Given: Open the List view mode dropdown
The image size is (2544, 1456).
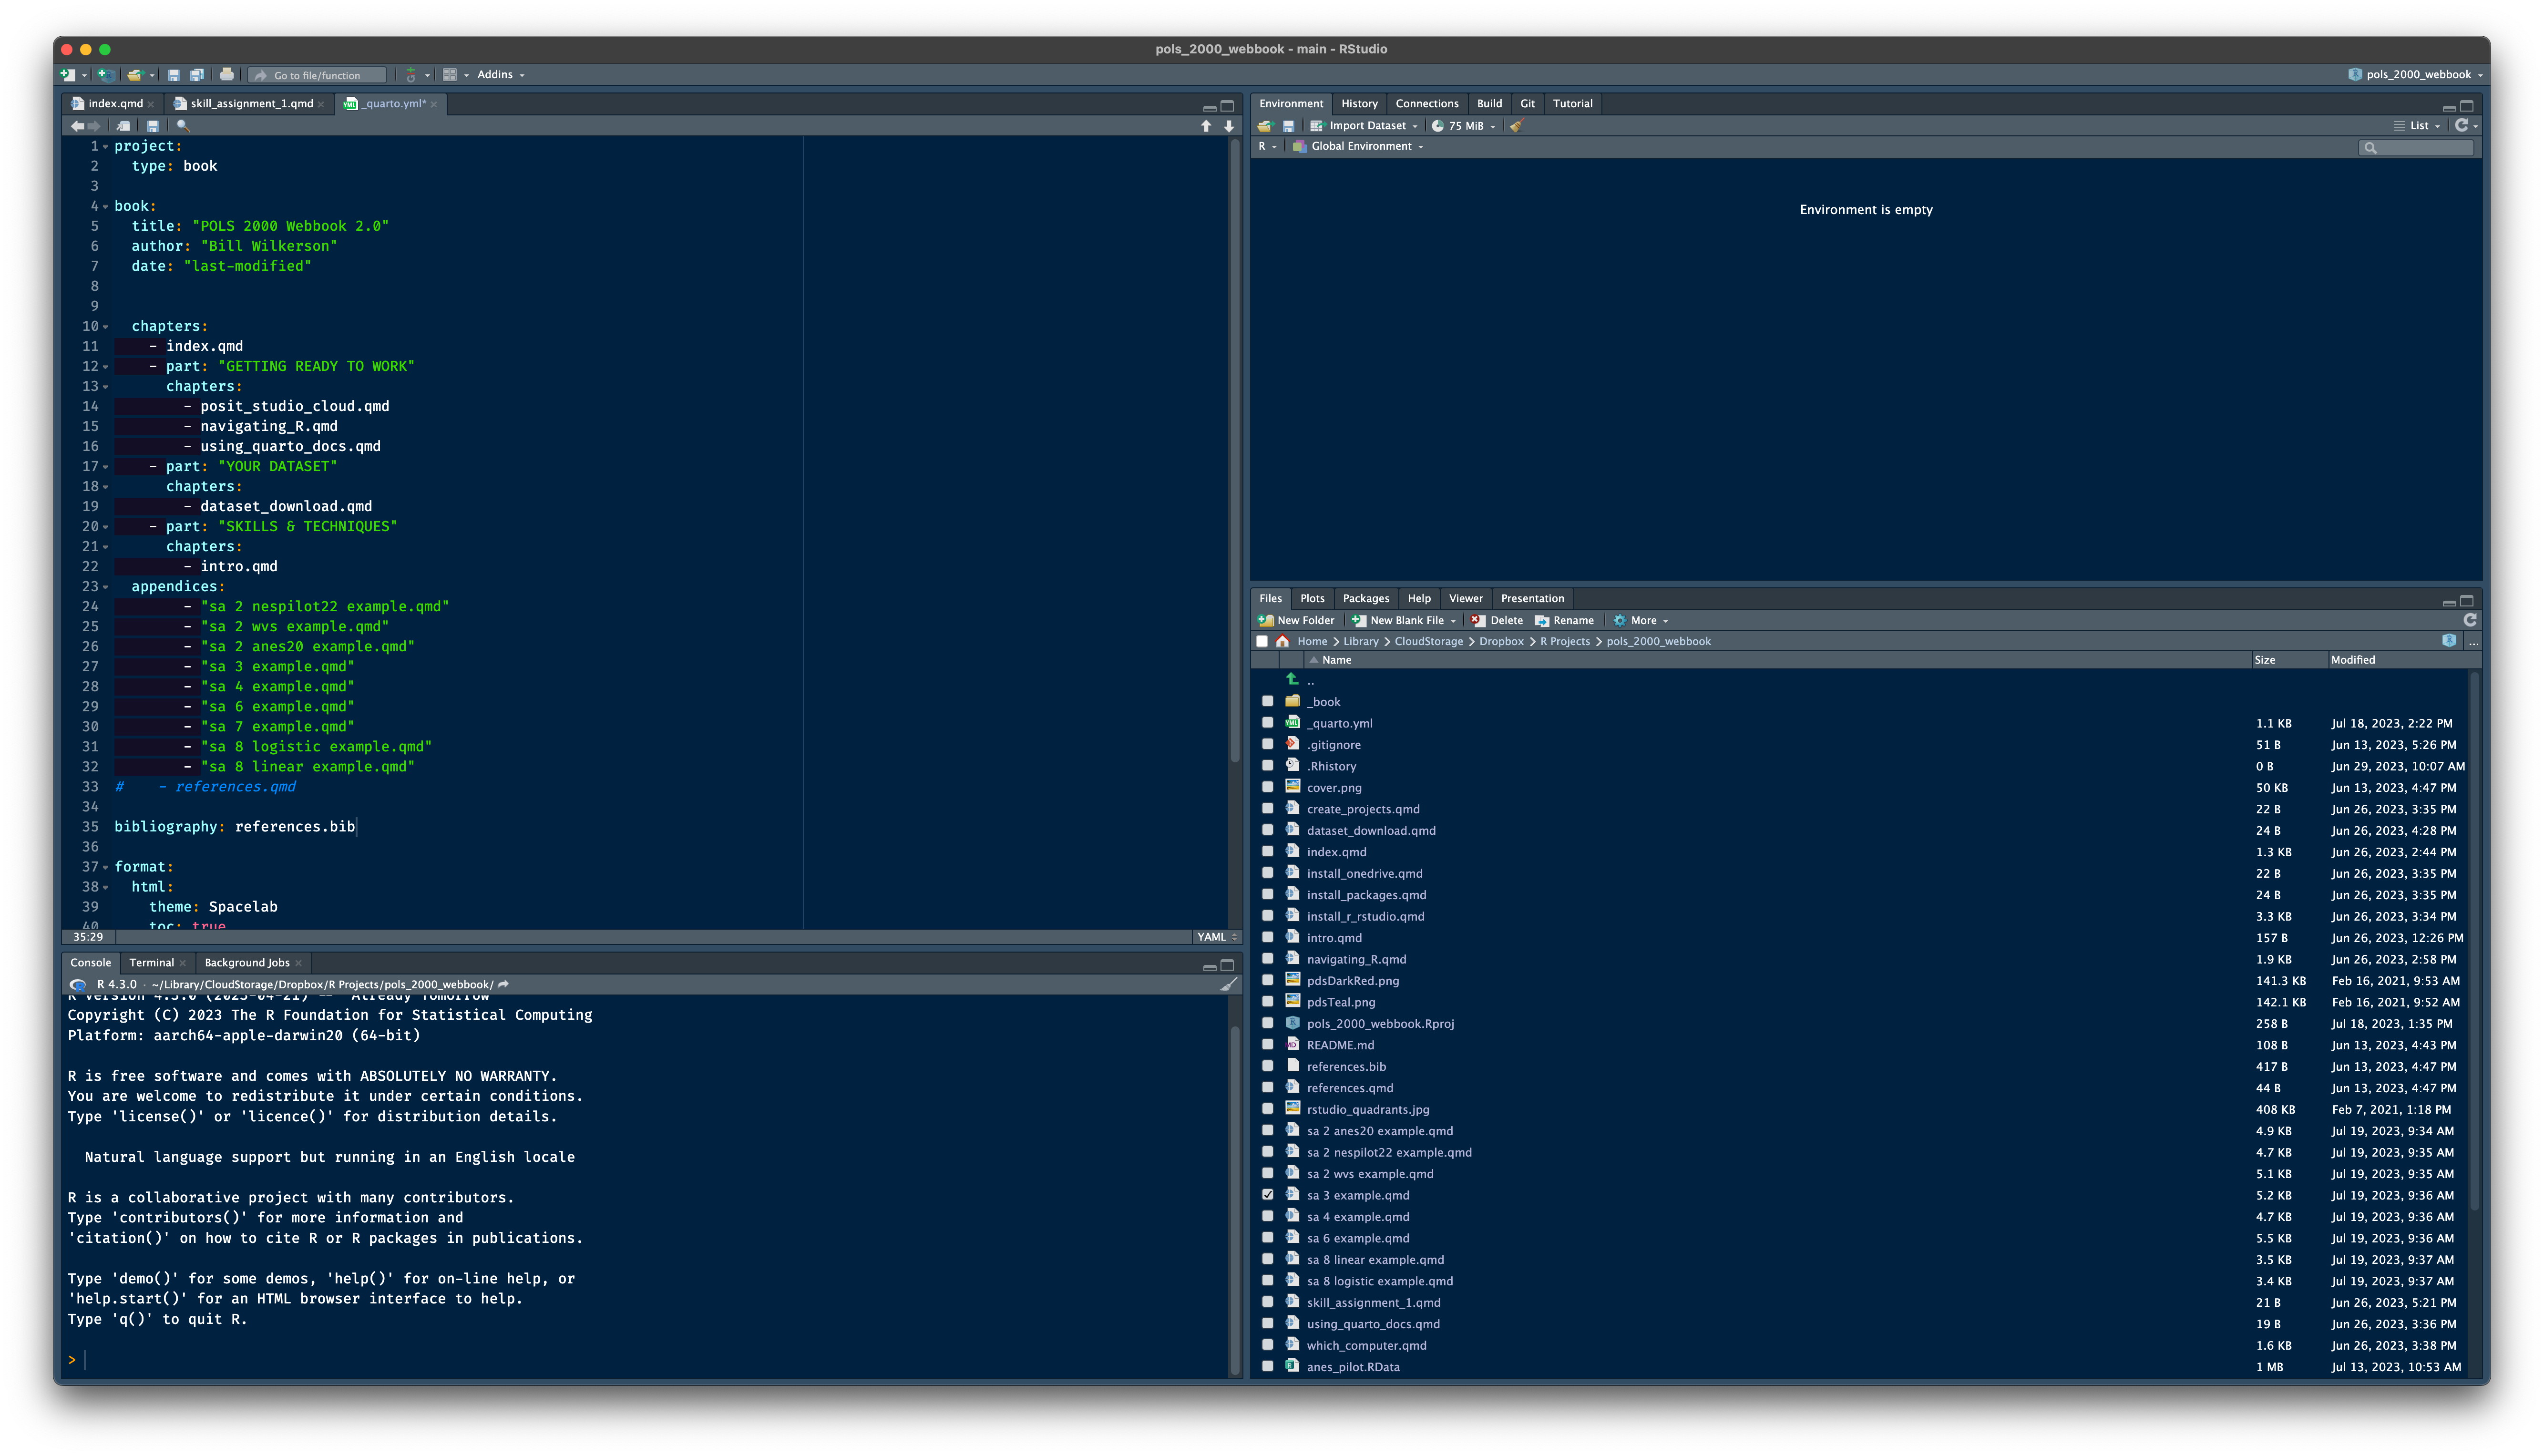Looking at the screenshot, I should pyautogui.click(x=2417, y=126).
